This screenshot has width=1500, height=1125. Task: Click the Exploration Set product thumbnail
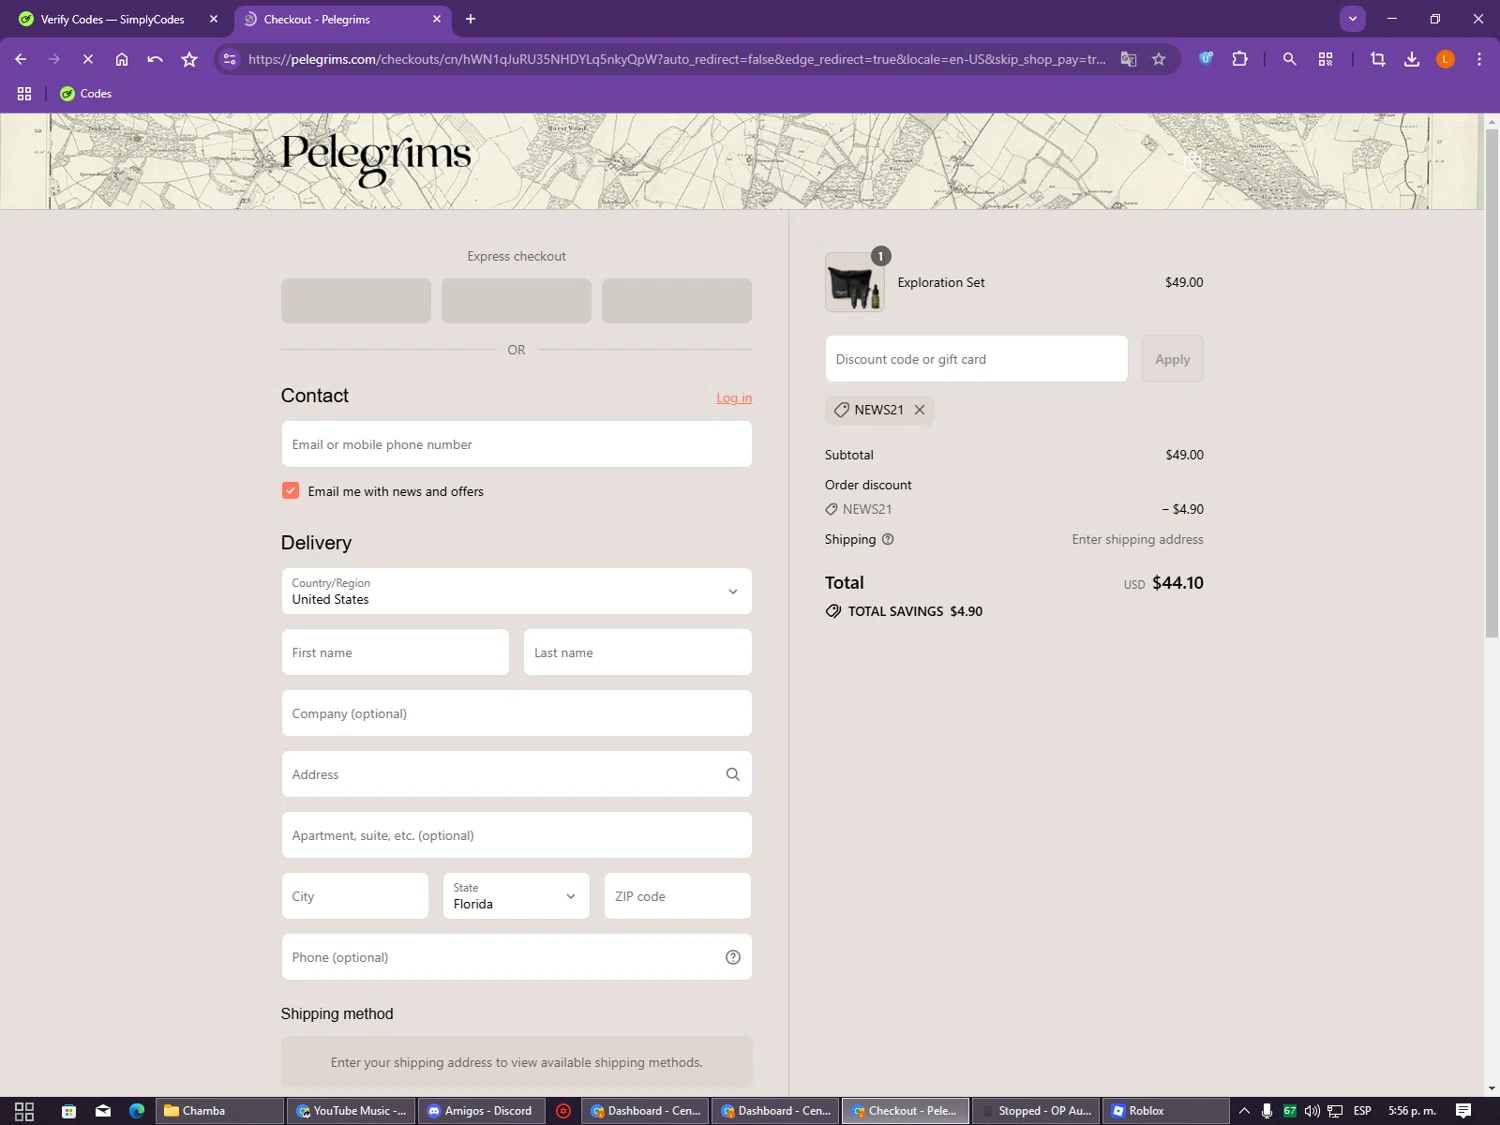tap(855, 282)
